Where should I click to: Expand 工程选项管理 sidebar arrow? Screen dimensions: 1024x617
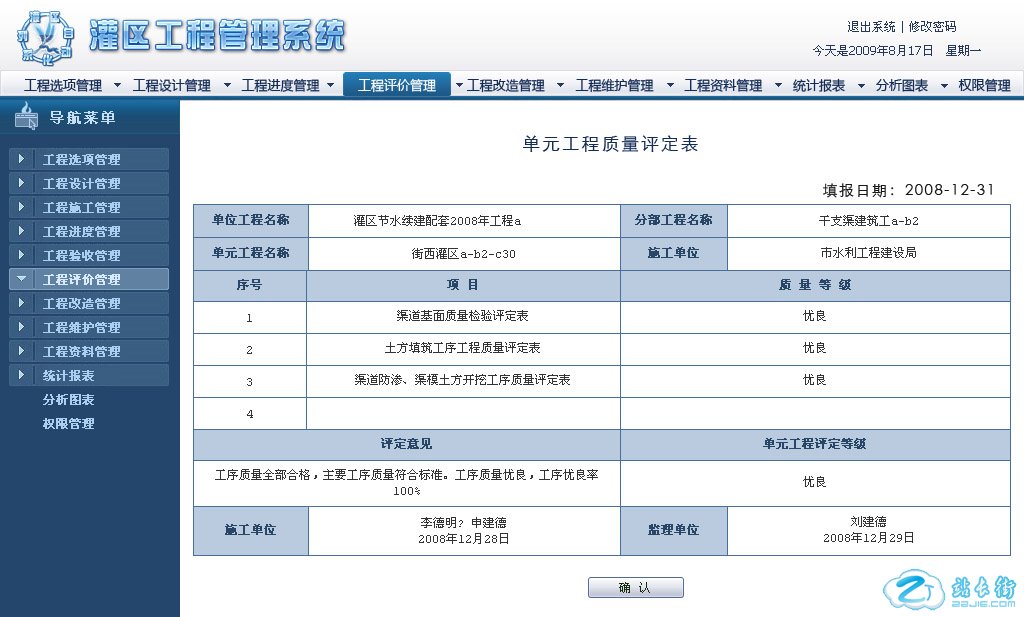(x=21, y=159)
